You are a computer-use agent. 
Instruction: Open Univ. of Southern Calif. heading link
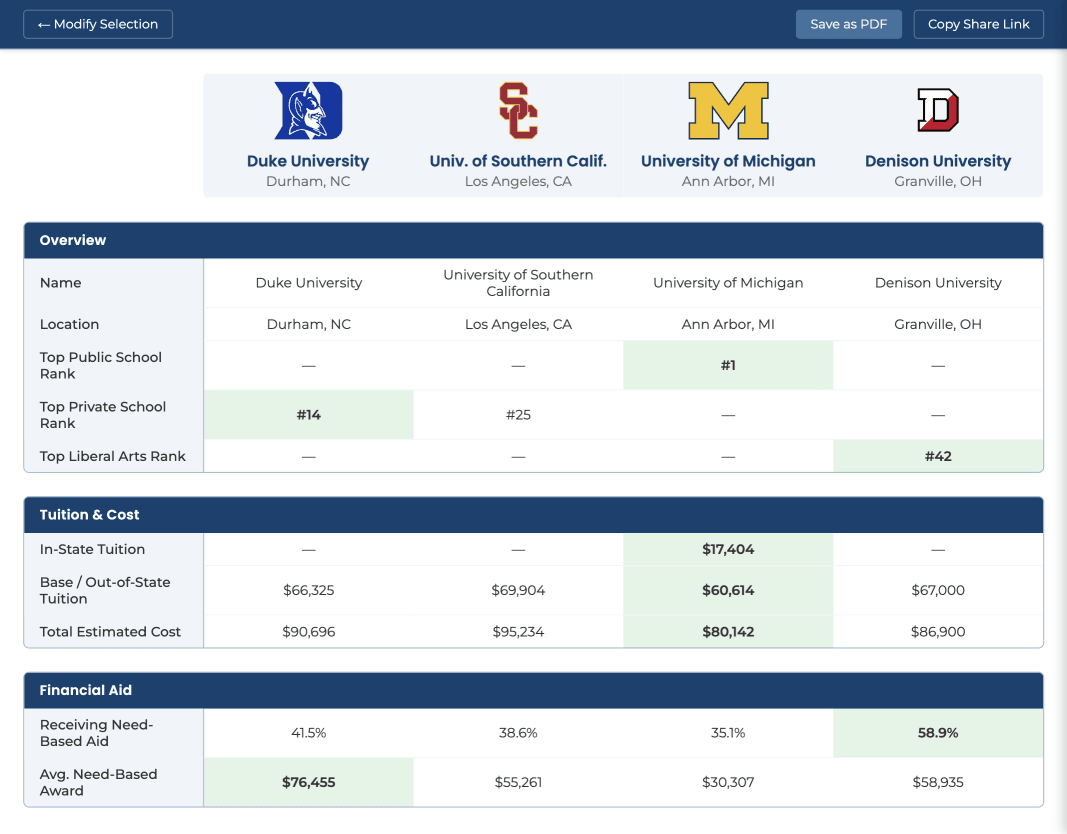pos(518,161)
